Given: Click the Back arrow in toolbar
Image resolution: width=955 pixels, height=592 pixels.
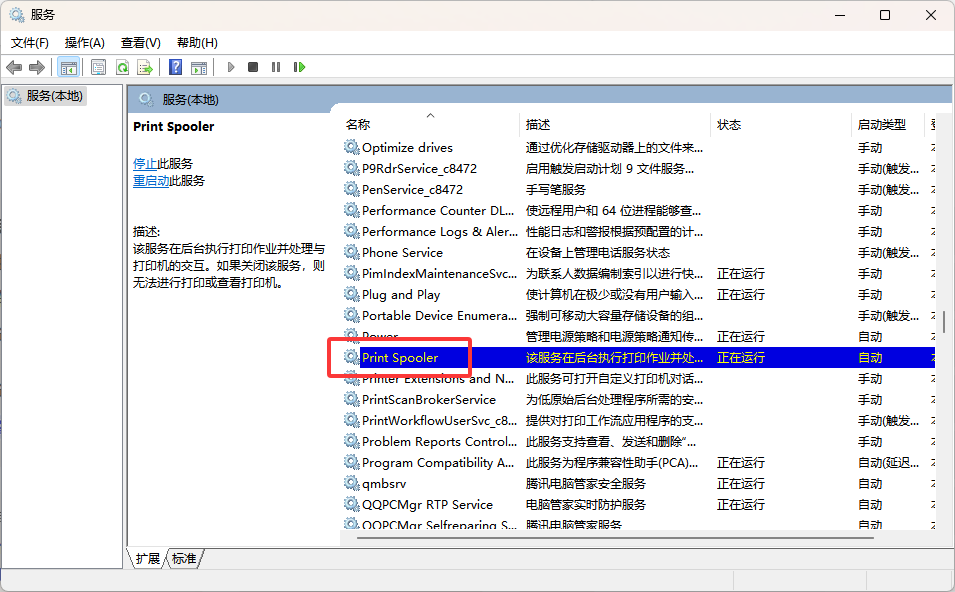Looking at the screenshot, I should (x=14, y=67).
